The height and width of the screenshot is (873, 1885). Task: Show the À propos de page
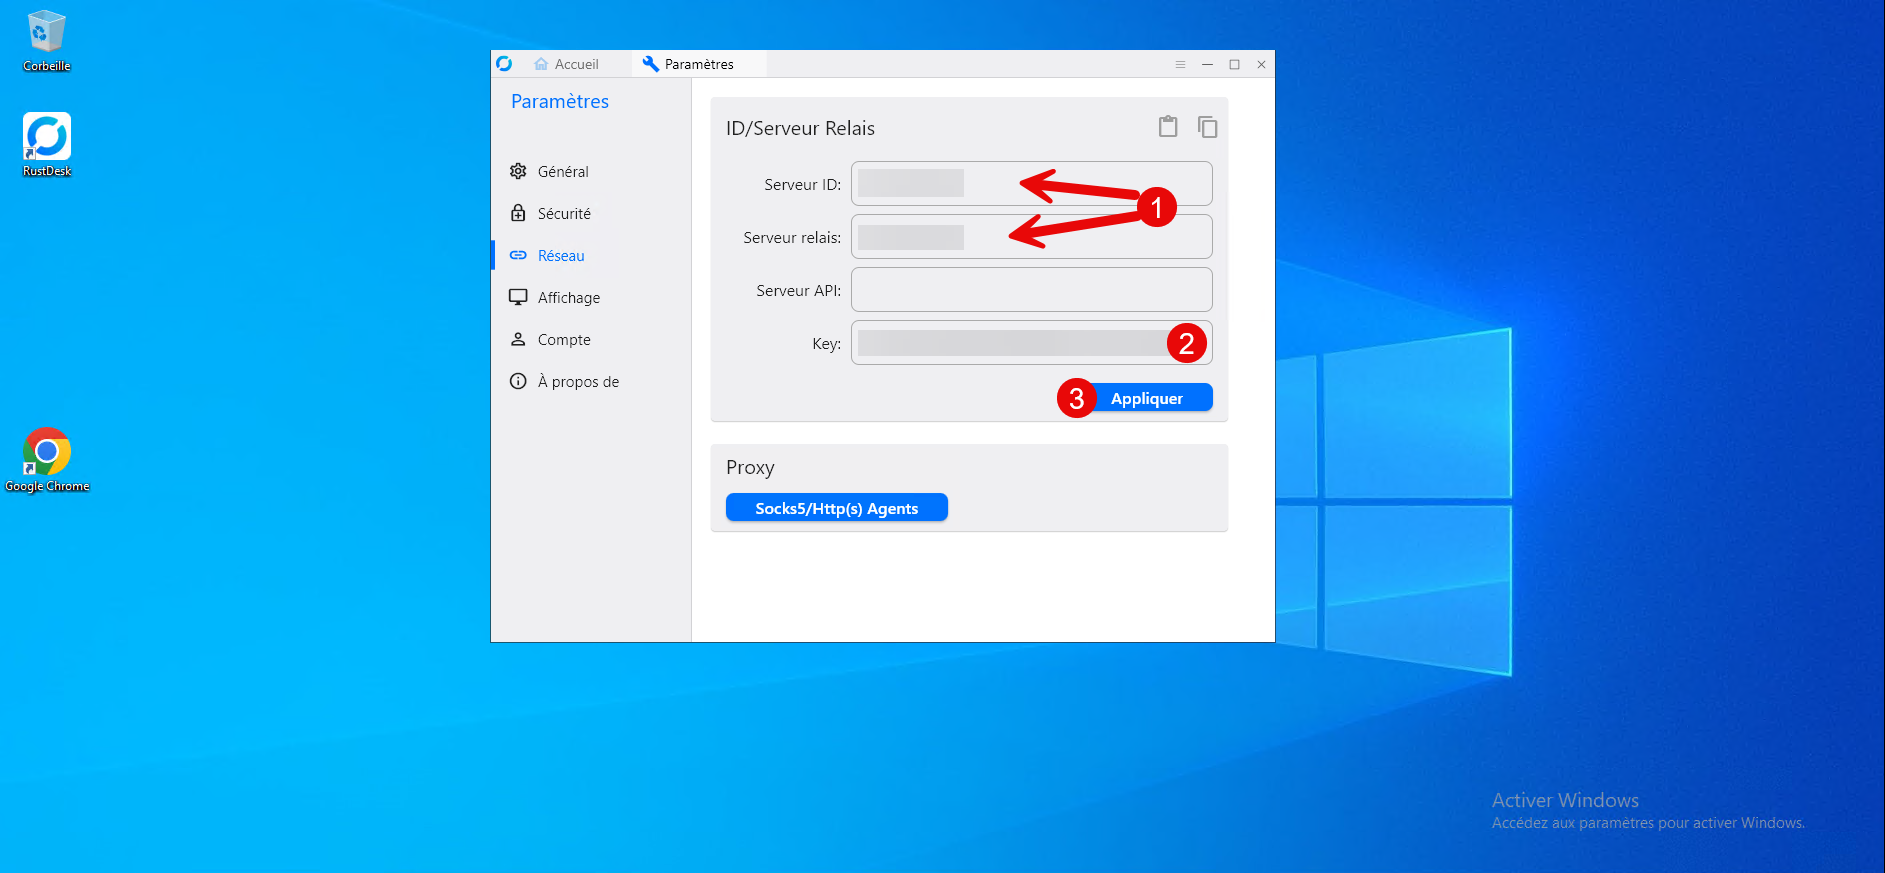click(x=577, y=382)
